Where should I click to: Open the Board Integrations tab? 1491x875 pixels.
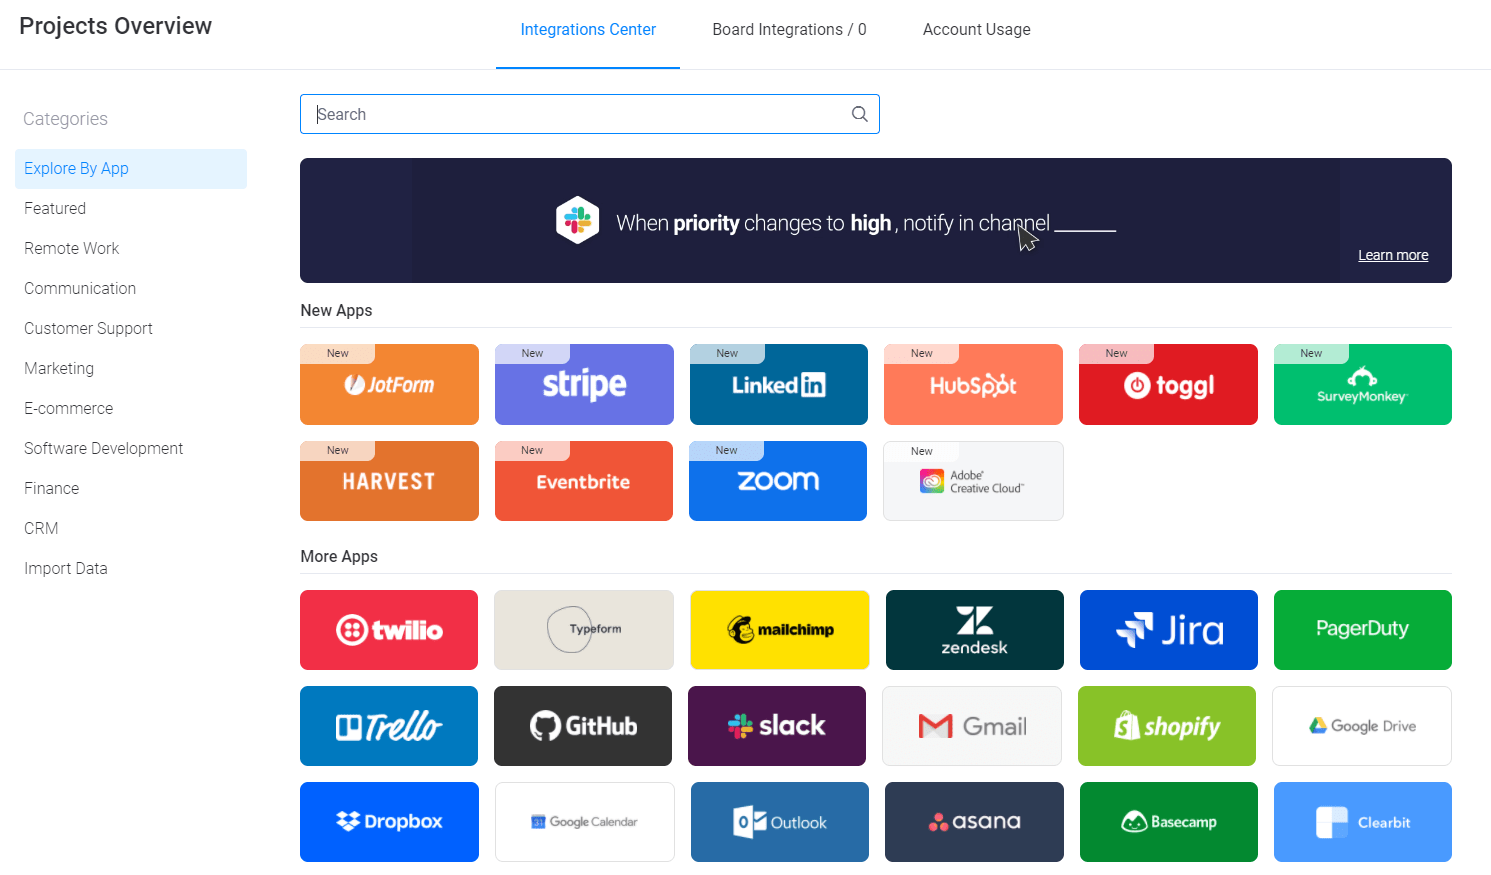(x=789, y=30)
